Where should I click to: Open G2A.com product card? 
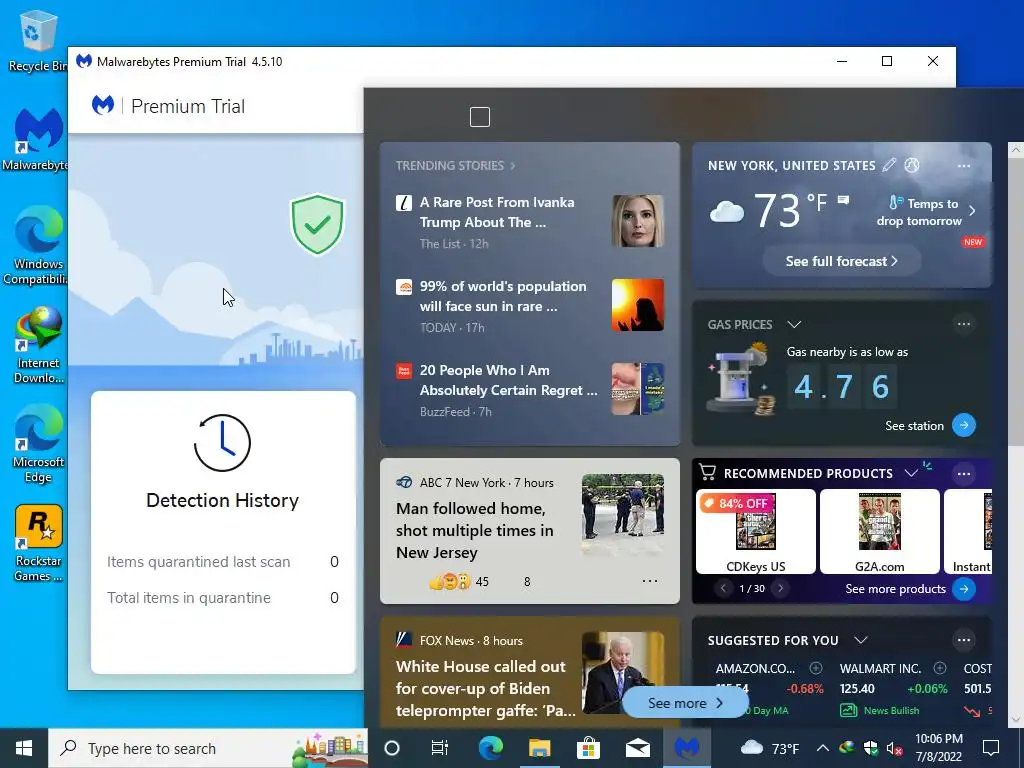point(880,531)
